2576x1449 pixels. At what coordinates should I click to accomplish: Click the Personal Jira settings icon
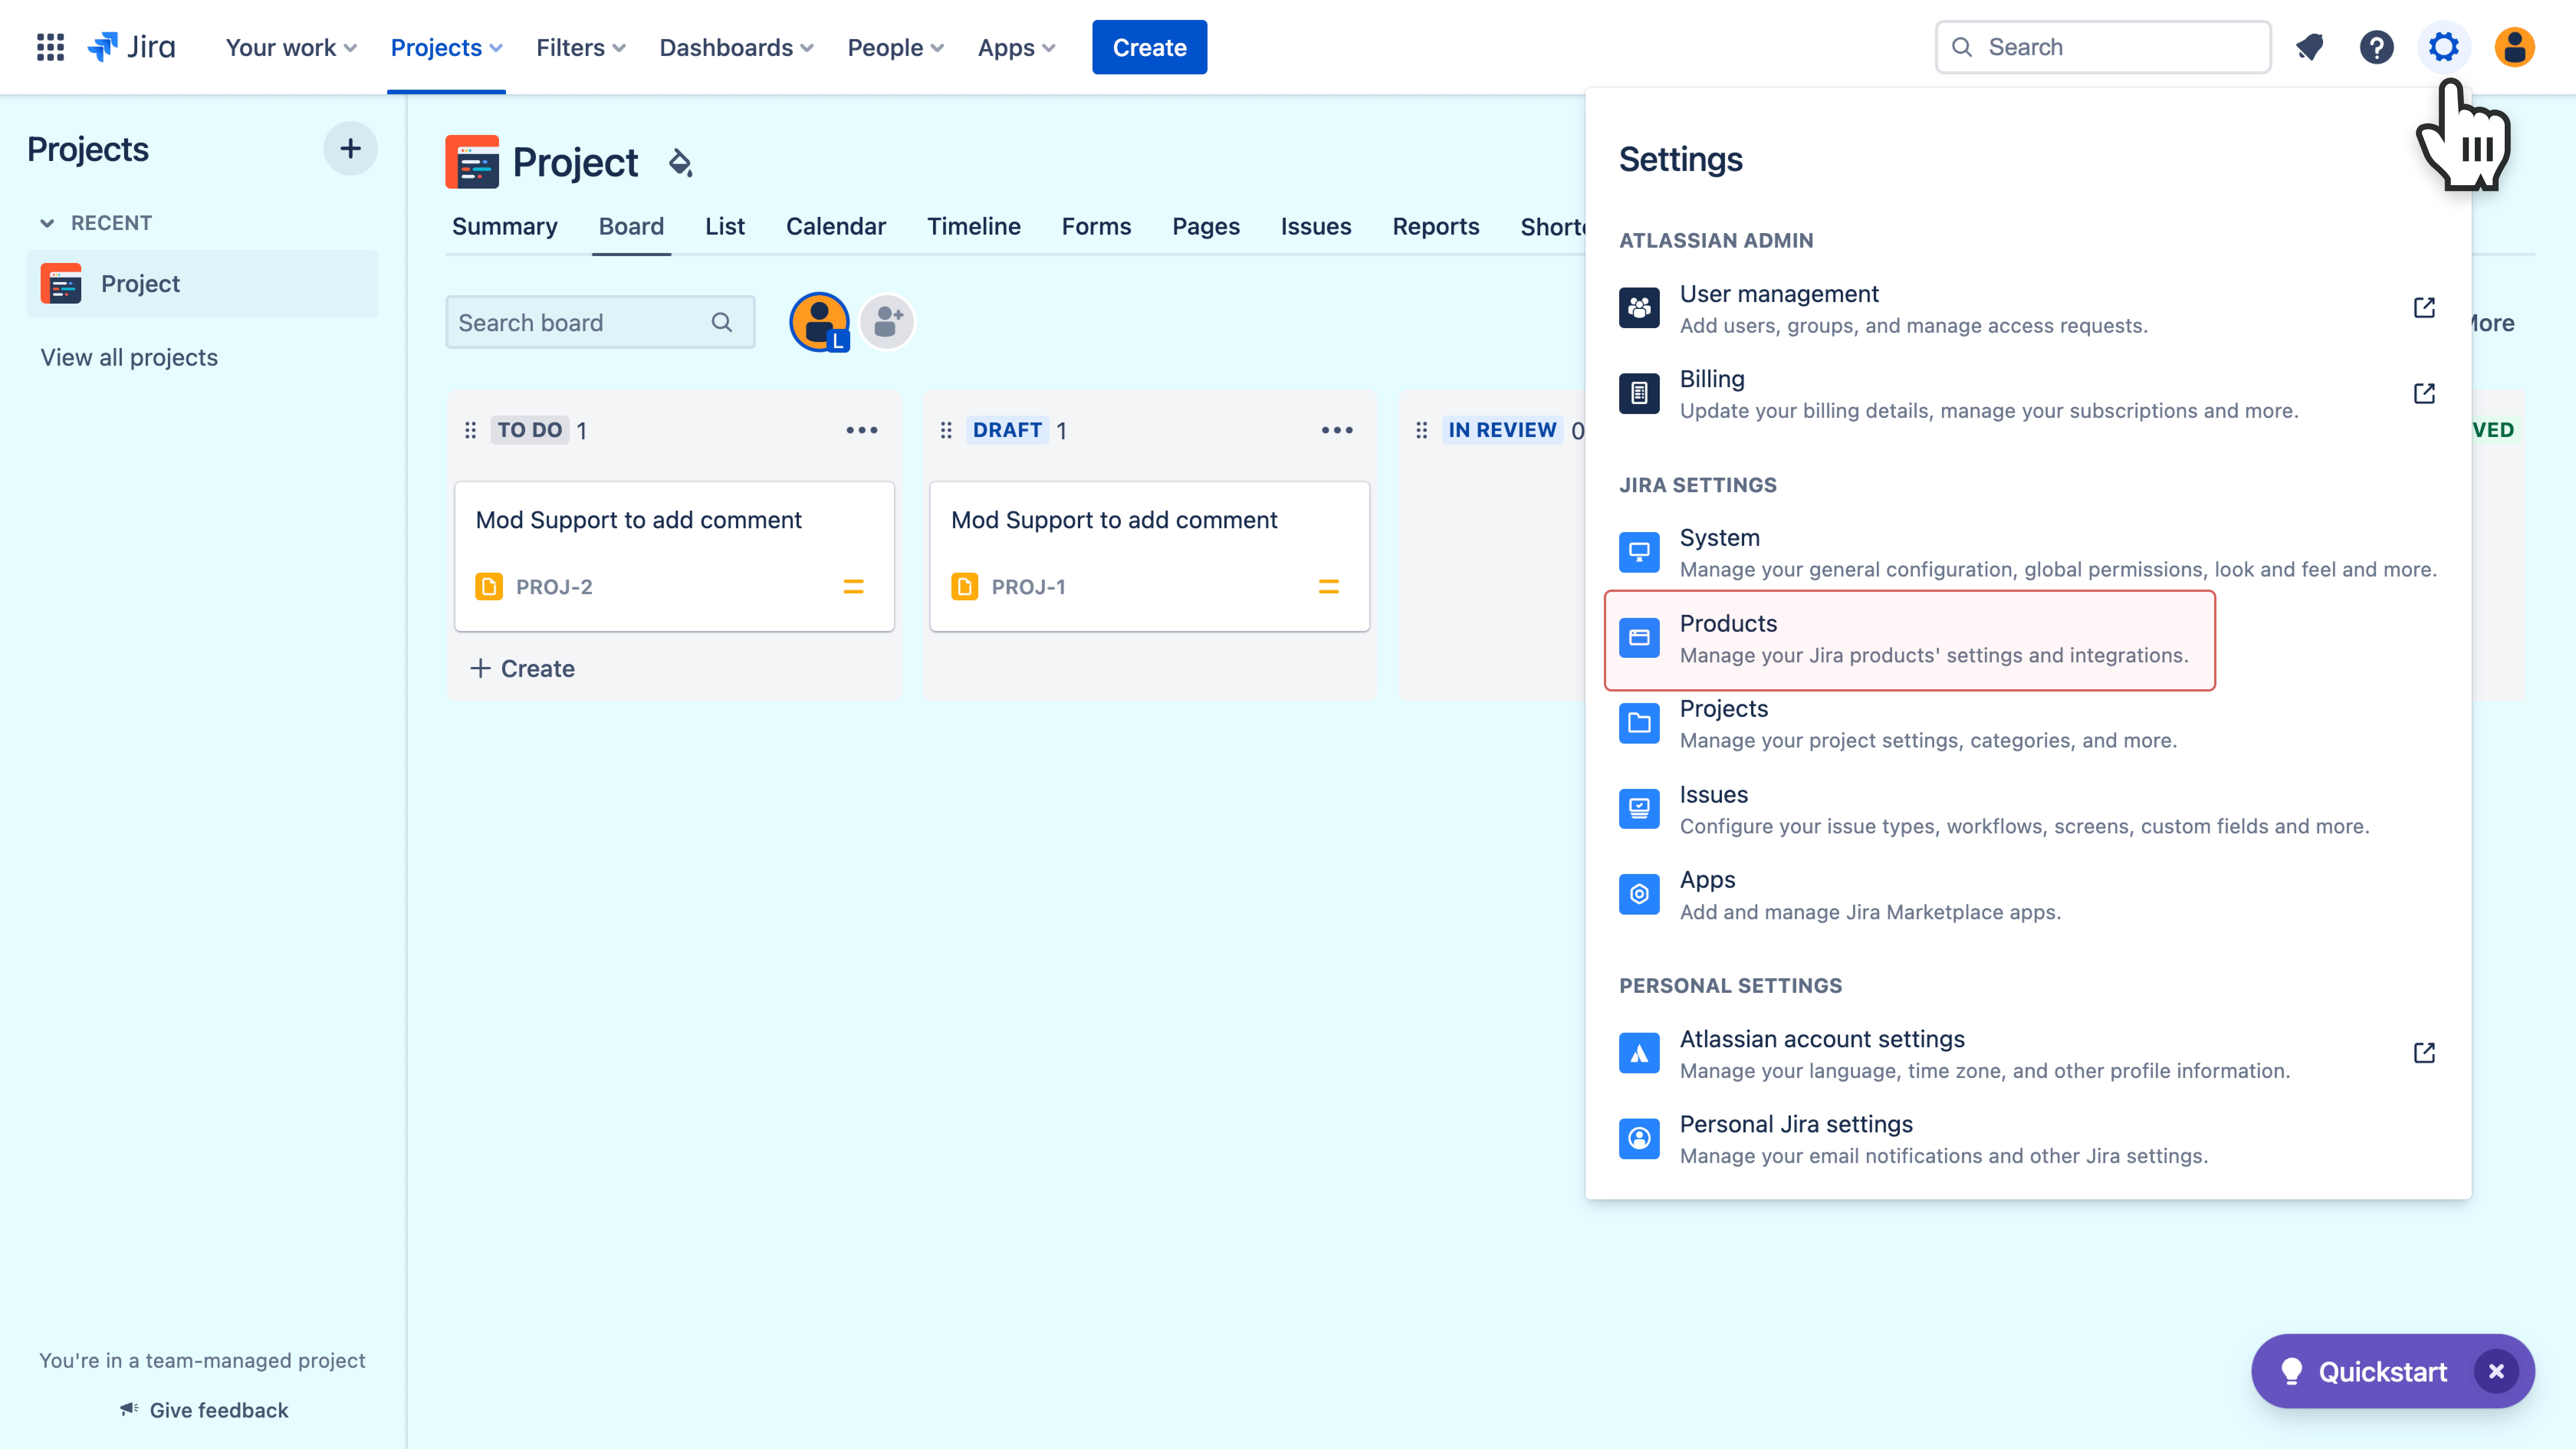pyautogui.click(x=1639, y=1138)
